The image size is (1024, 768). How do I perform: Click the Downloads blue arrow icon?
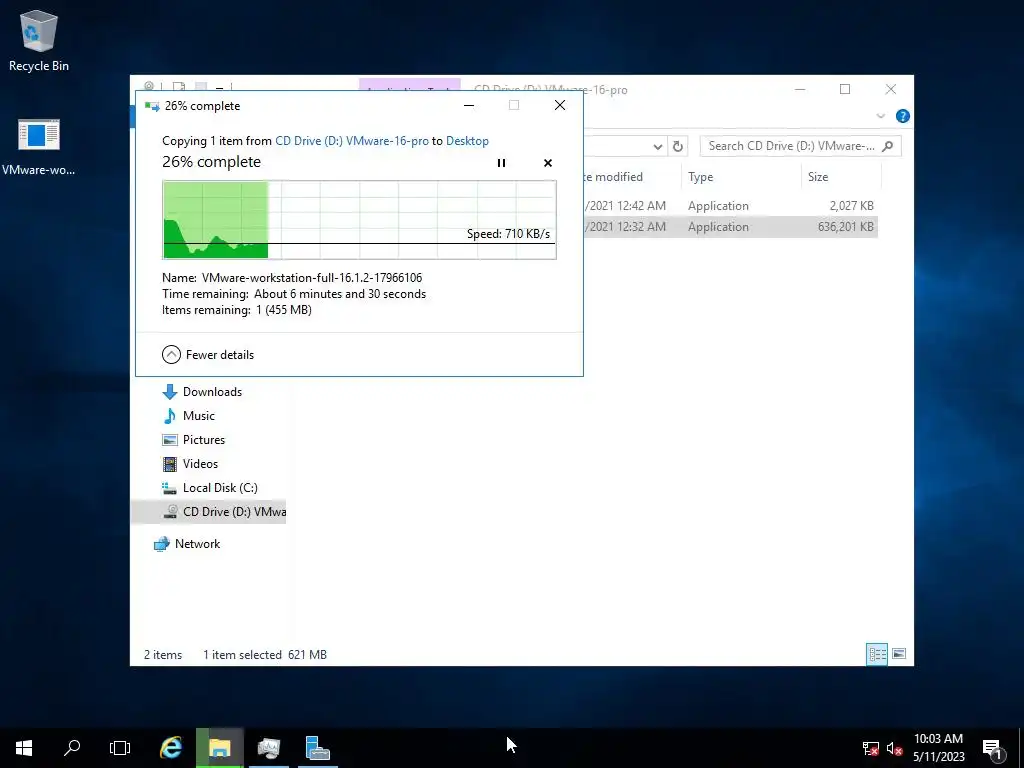[x=170, y=392]
